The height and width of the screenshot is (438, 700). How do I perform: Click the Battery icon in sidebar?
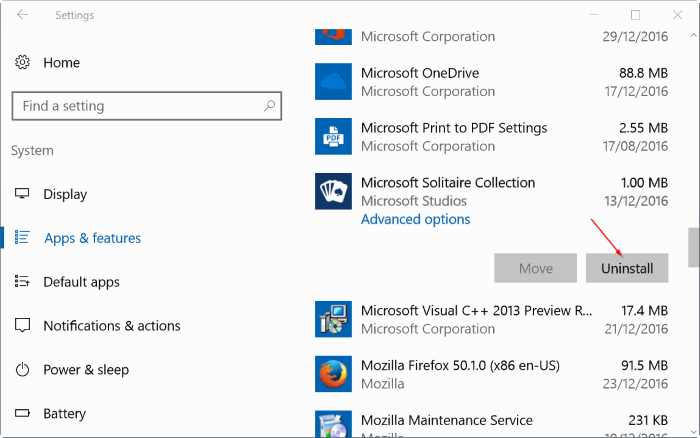tap(22, 413)
